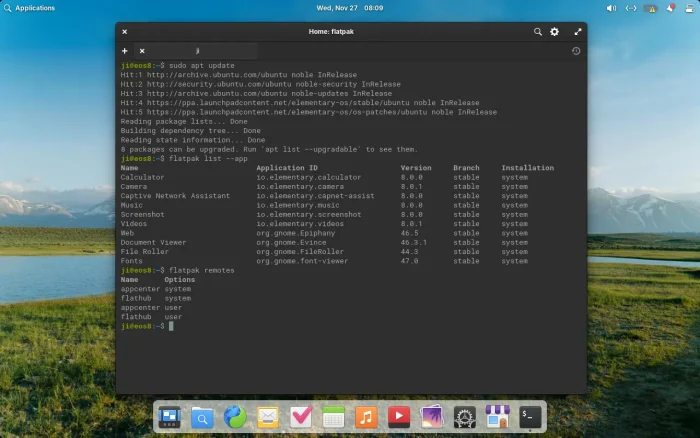Open terminal settings gear menu
The width and height of the screenshot is (700, 438).
(x=554, y=32)
